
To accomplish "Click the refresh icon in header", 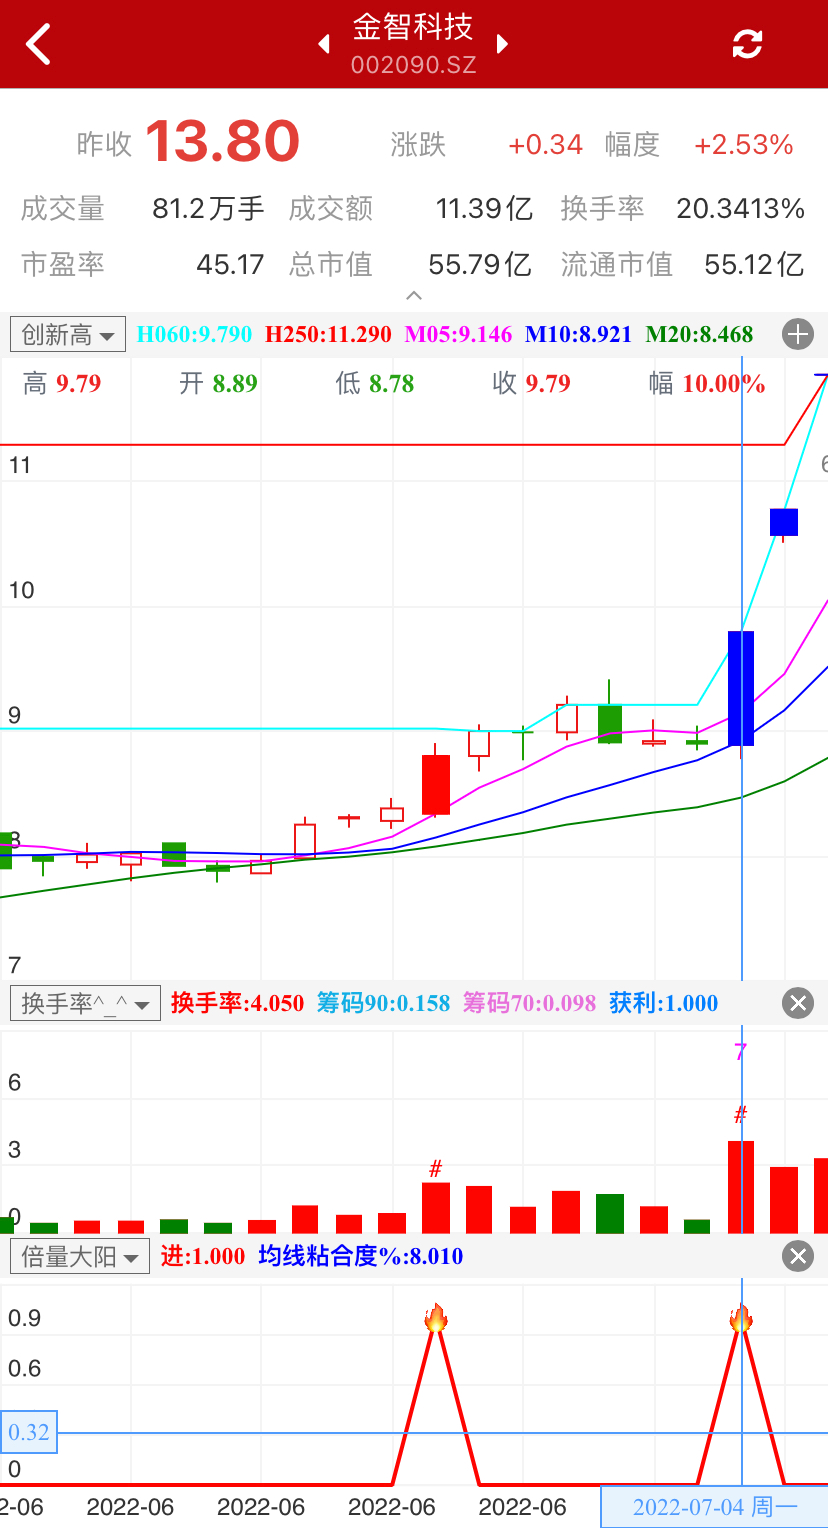I will tap(747, 44).
